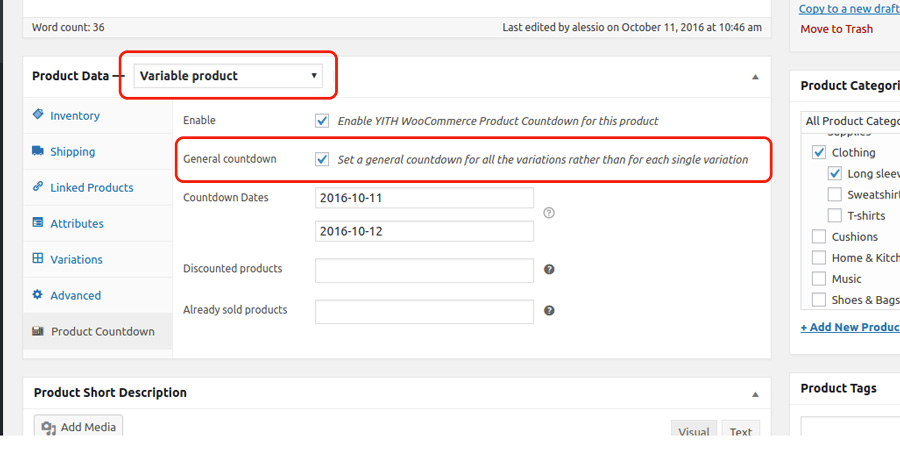Screen dimensions: 900x450
Task: Click the Product Tags panel heading
Action: coord(838,389)
